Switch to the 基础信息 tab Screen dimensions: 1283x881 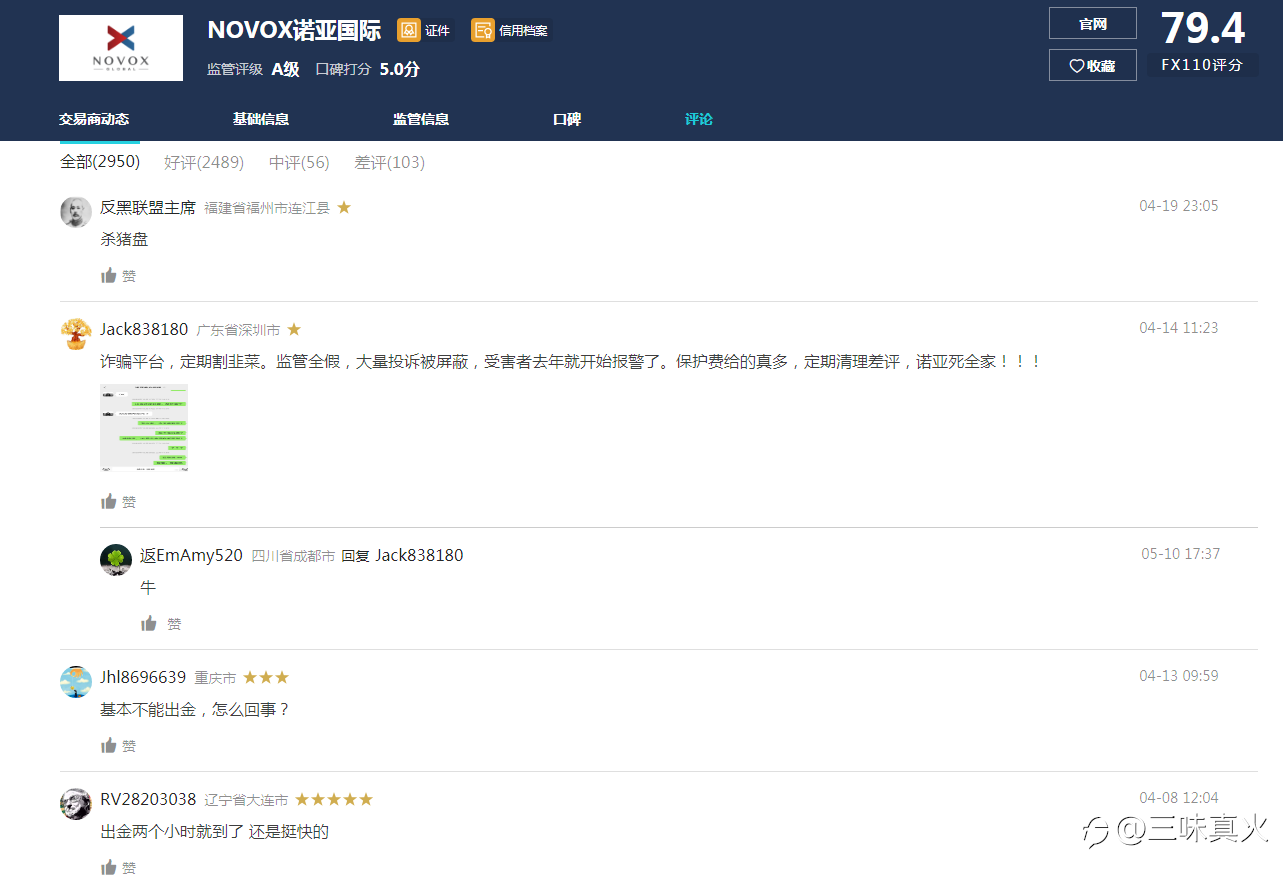click(261, 119)
